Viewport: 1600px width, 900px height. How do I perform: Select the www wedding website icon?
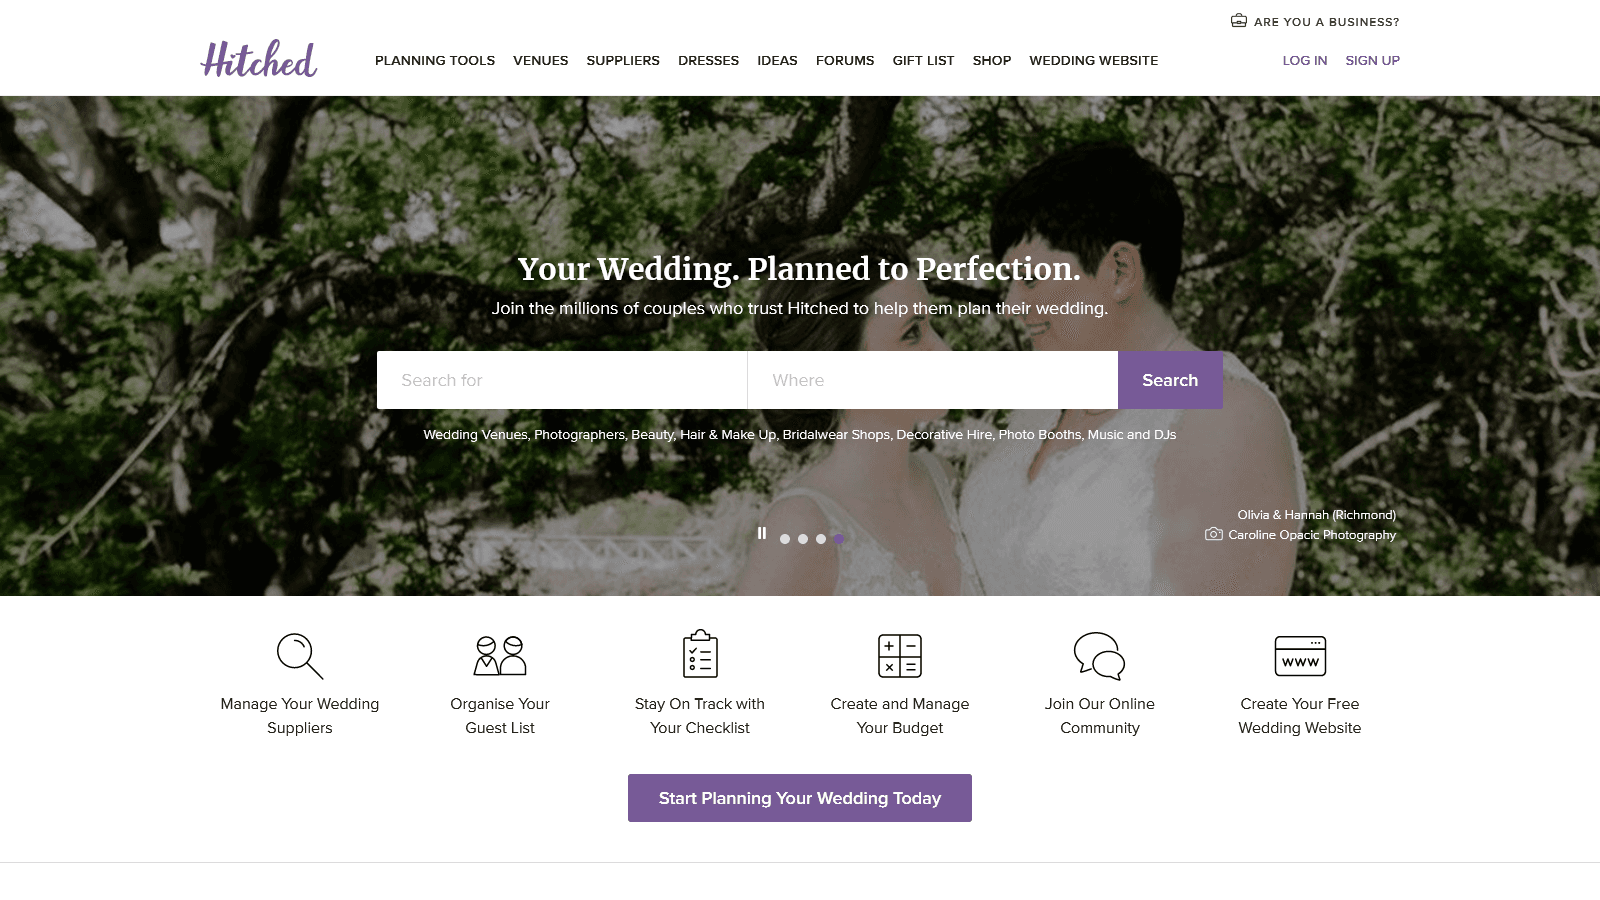coord(1300,656)
